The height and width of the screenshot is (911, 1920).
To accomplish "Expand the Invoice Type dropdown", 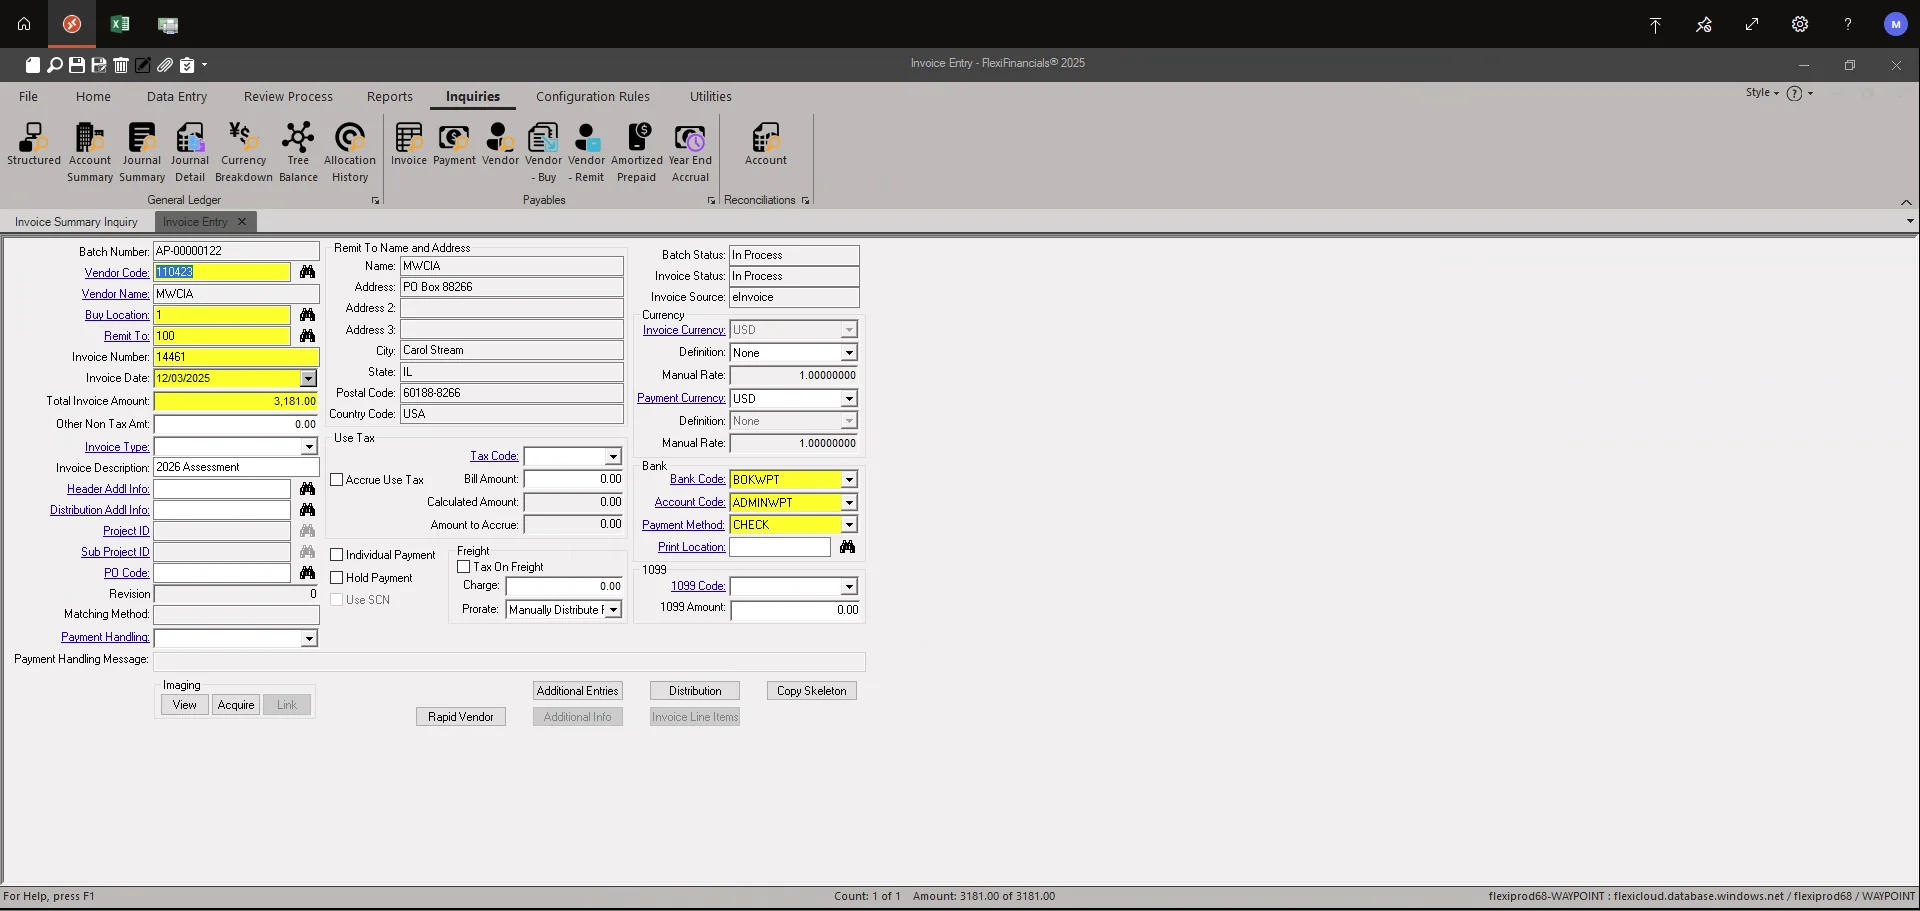I will point(310,447).
